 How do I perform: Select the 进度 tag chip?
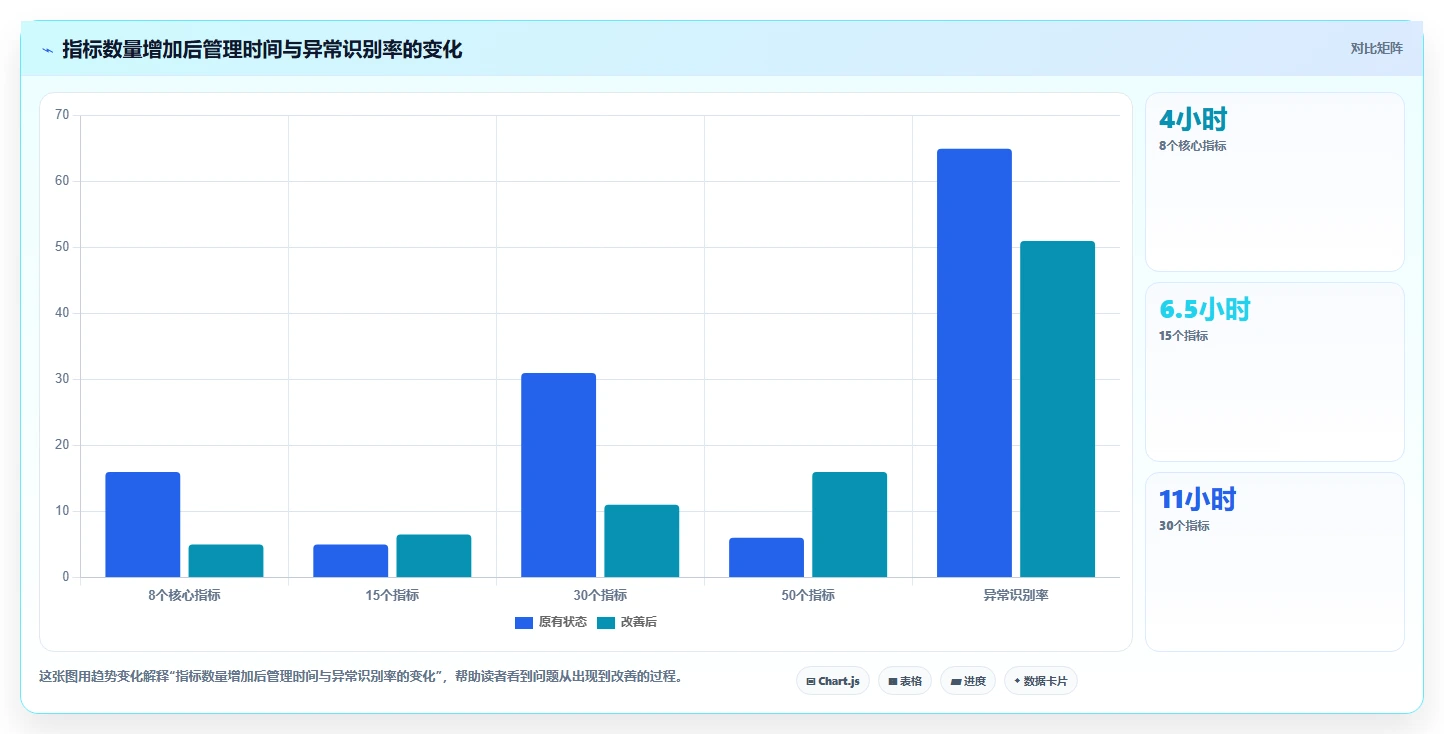point(968,681)
